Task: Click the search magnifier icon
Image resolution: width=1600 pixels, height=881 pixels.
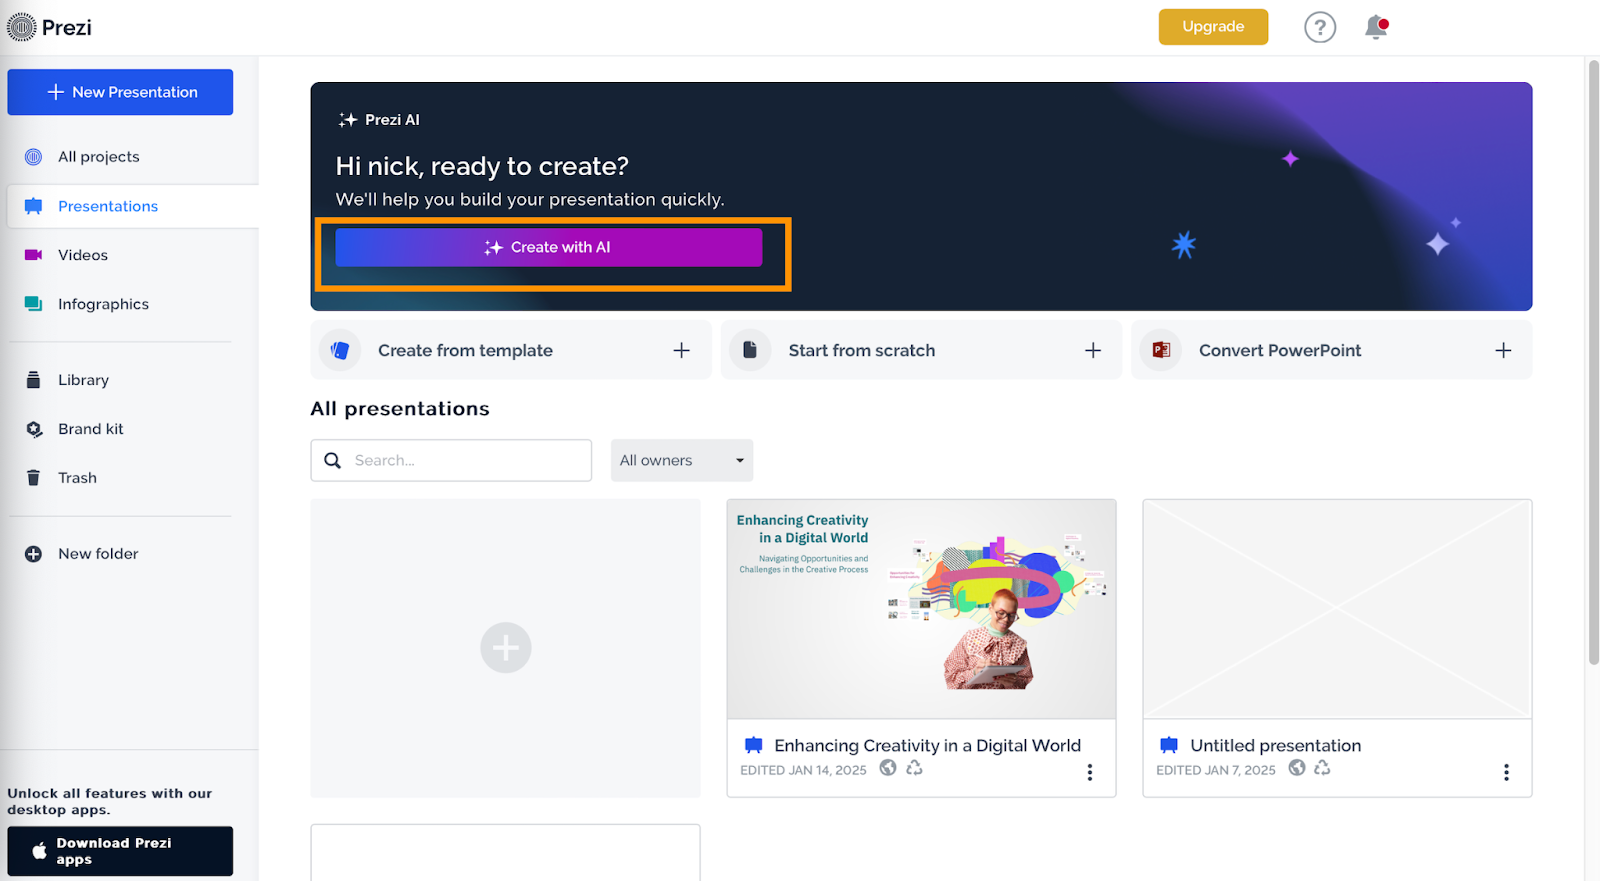Action: pyautogui.click(x=332, y=460)
